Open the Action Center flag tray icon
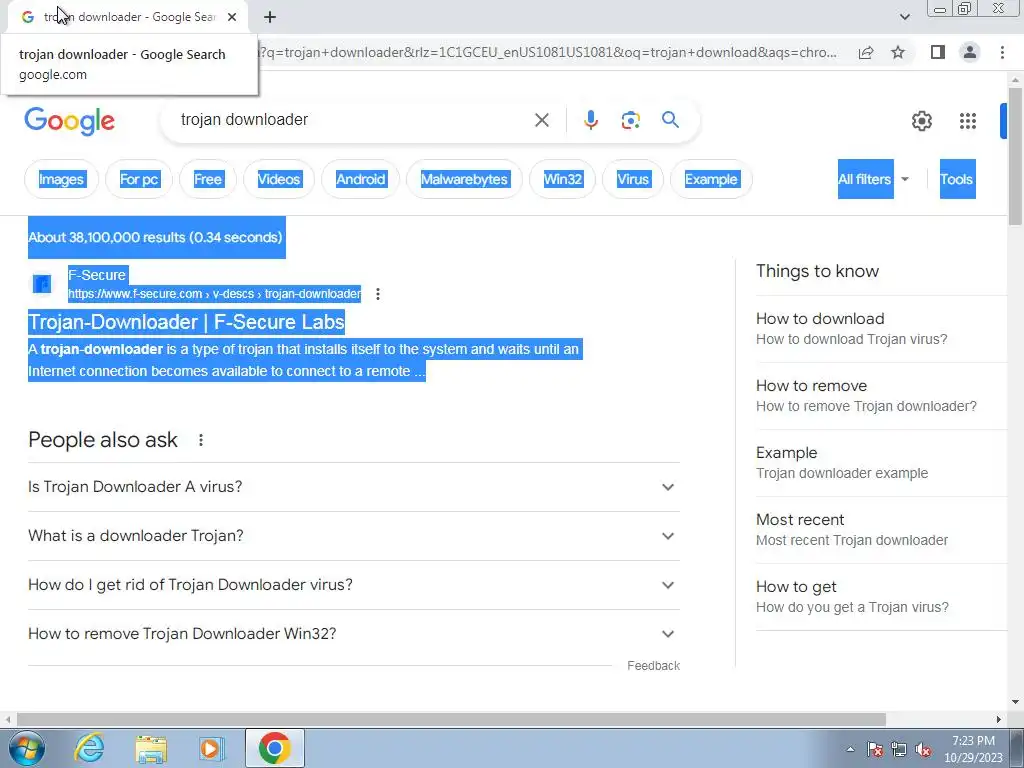This screenshot has width=1024, height=768. (x=874, y=749)
